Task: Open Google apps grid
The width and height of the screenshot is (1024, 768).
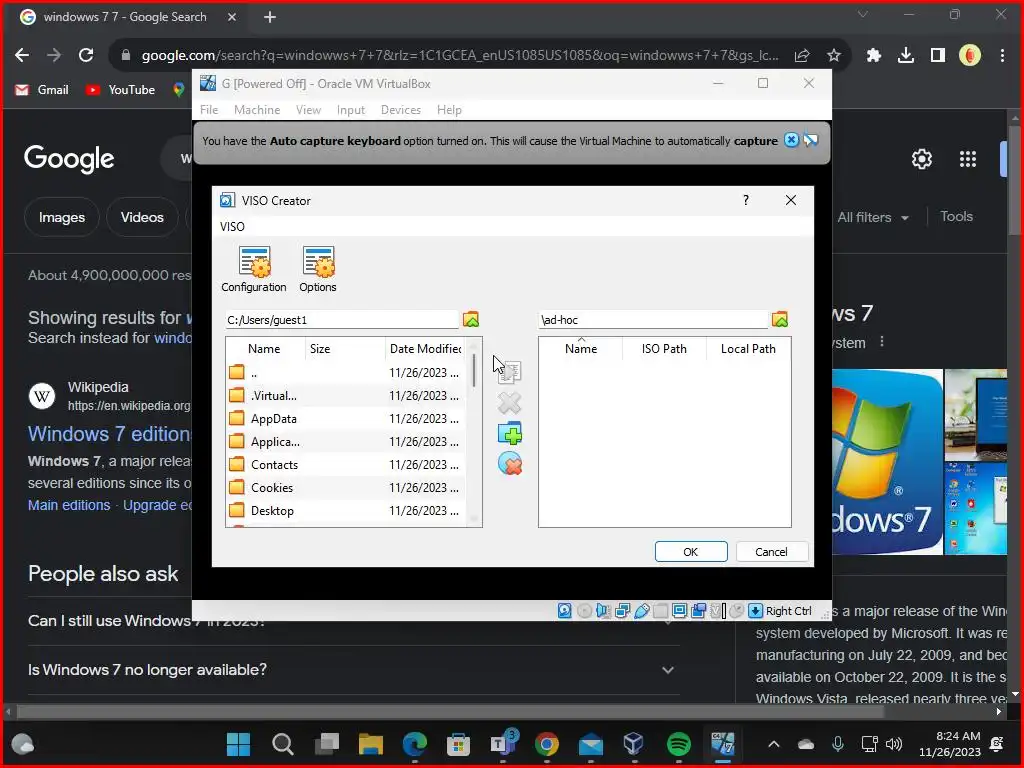Action: [x=967, y=159]
